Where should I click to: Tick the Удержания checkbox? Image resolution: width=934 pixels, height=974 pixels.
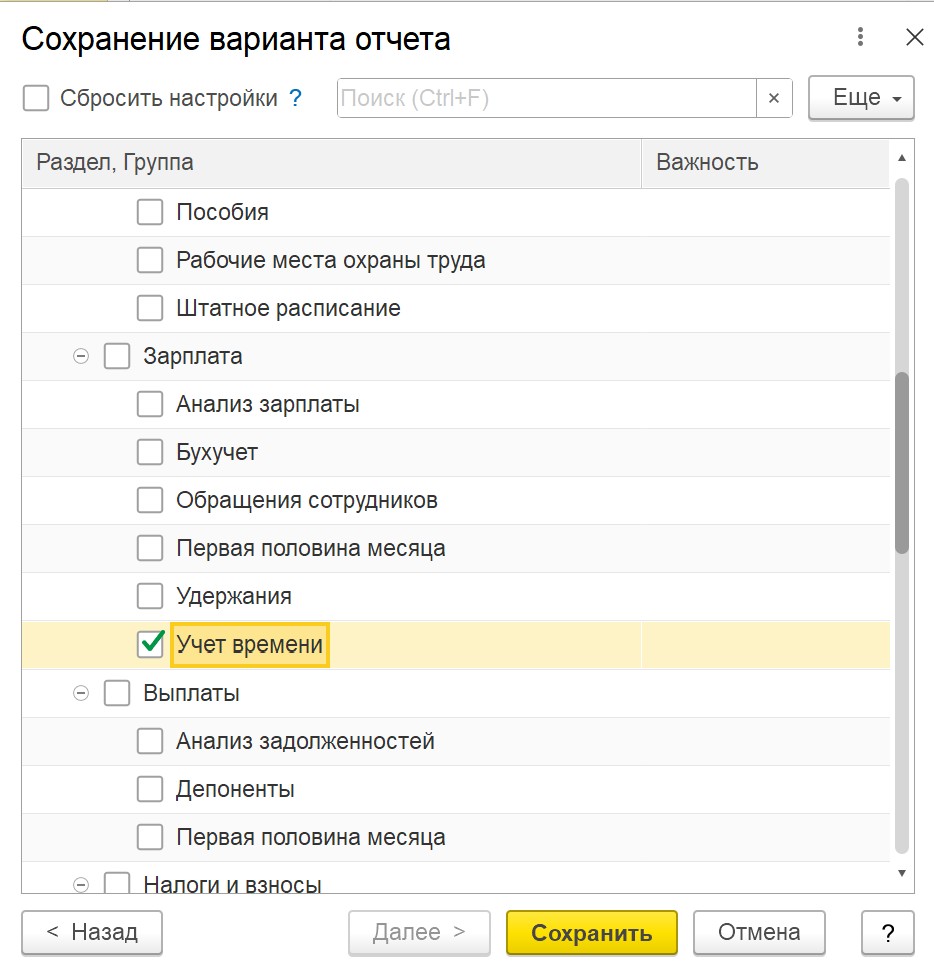point(150,596)
